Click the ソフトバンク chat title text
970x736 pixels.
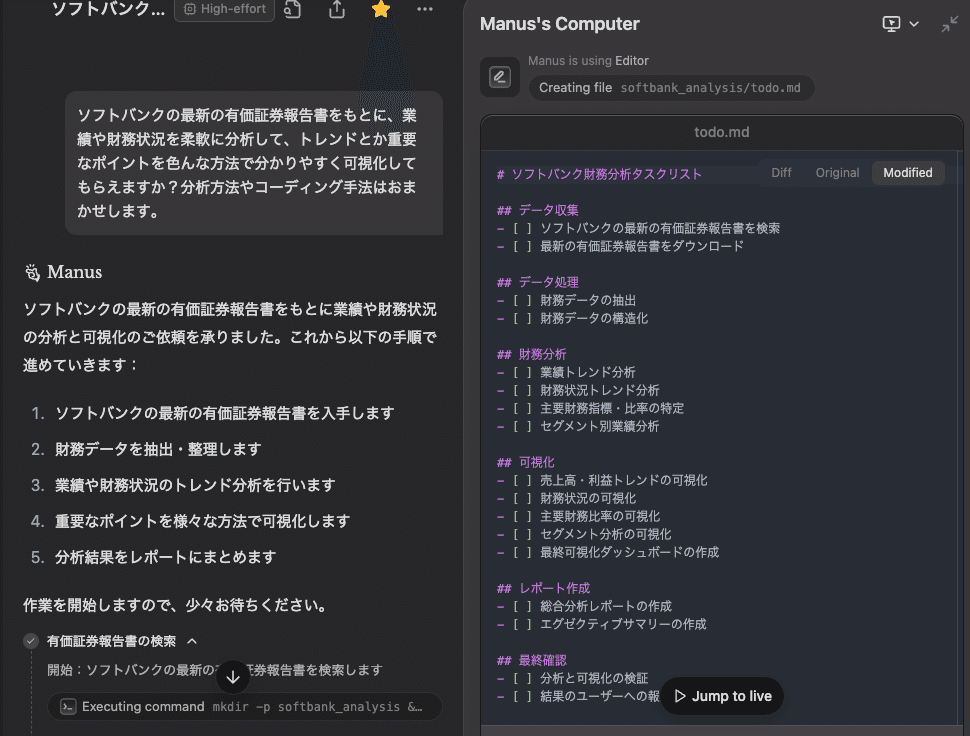pos(108,9)
